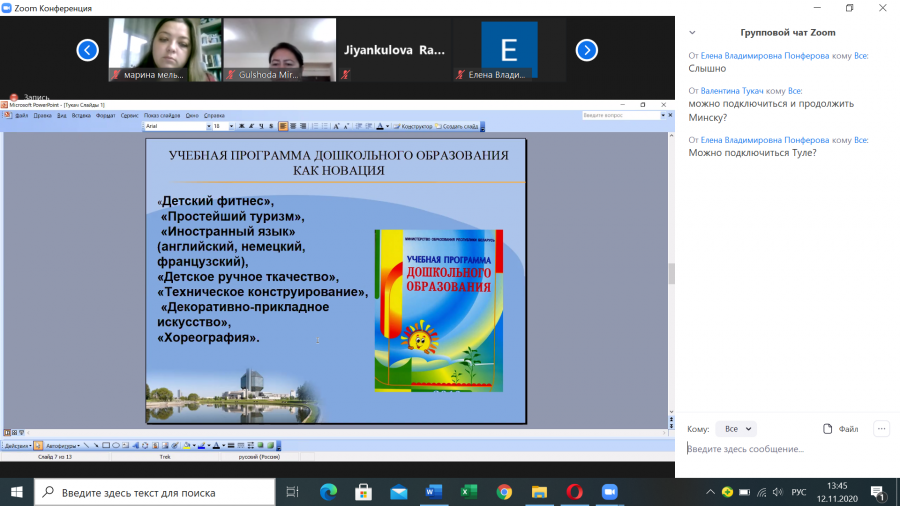Viewport: 900px width, 506px height.
Task: Toggle left text alignment button
Action: tap(283, 126)
